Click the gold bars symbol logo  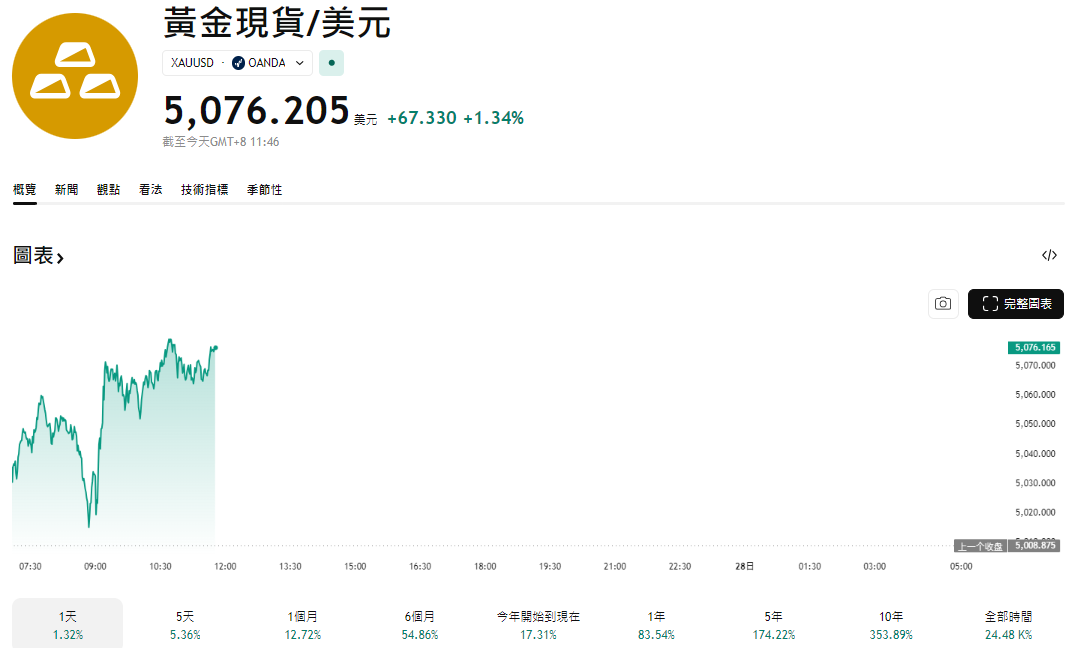click(75, 76)
